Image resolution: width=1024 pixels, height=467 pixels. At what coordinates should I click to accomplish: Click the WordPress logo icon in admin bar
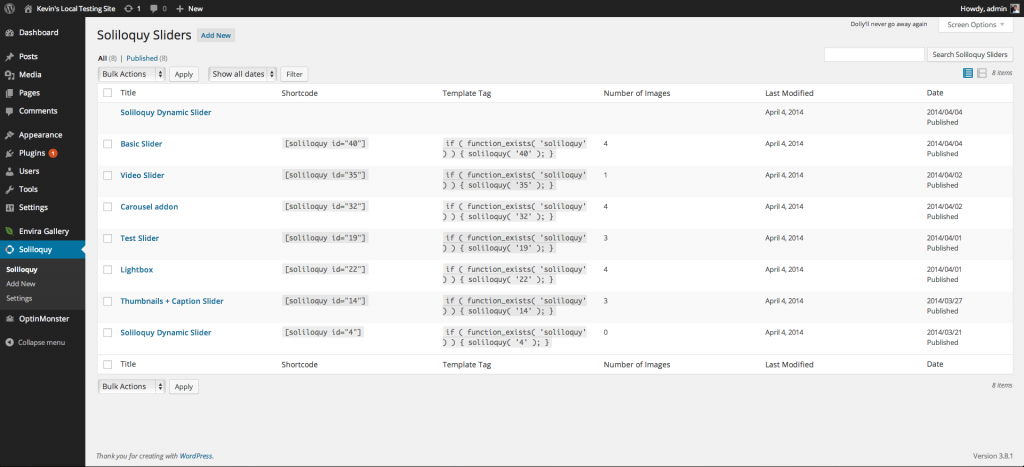(9, 8)
